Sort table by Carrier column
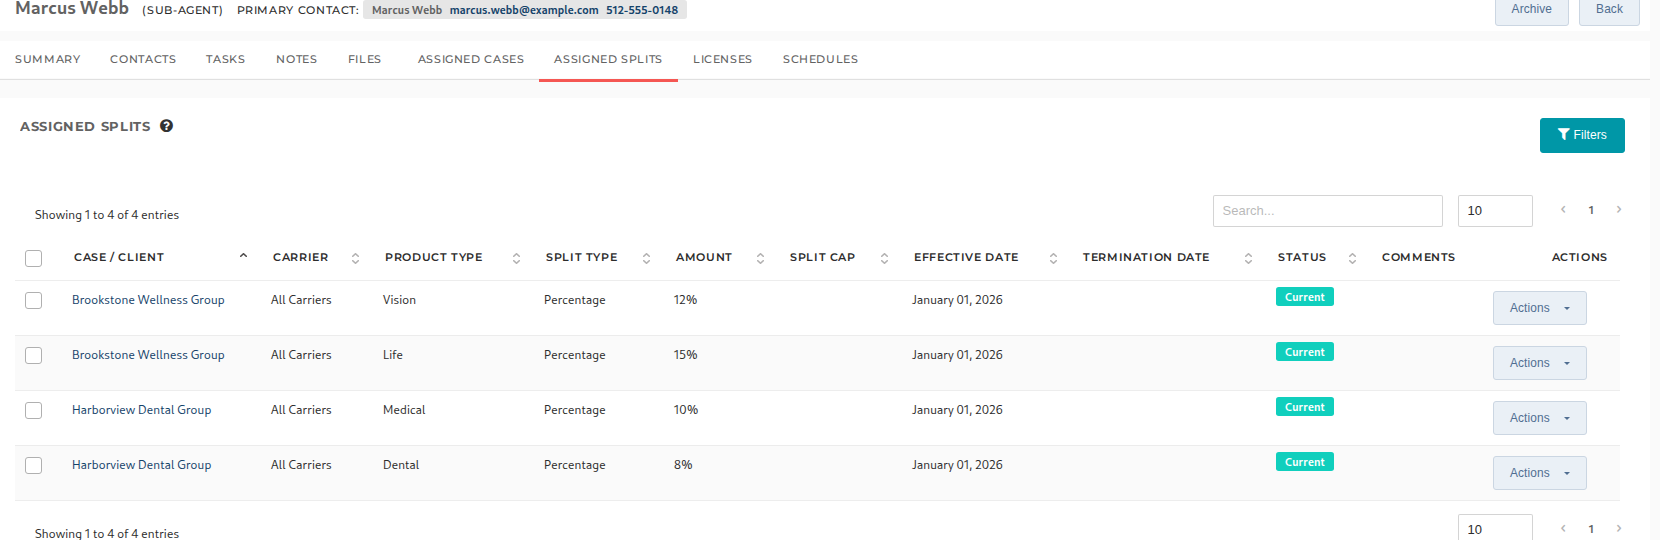This screenshot has width=1660, height=540. [x=355, y=258]
